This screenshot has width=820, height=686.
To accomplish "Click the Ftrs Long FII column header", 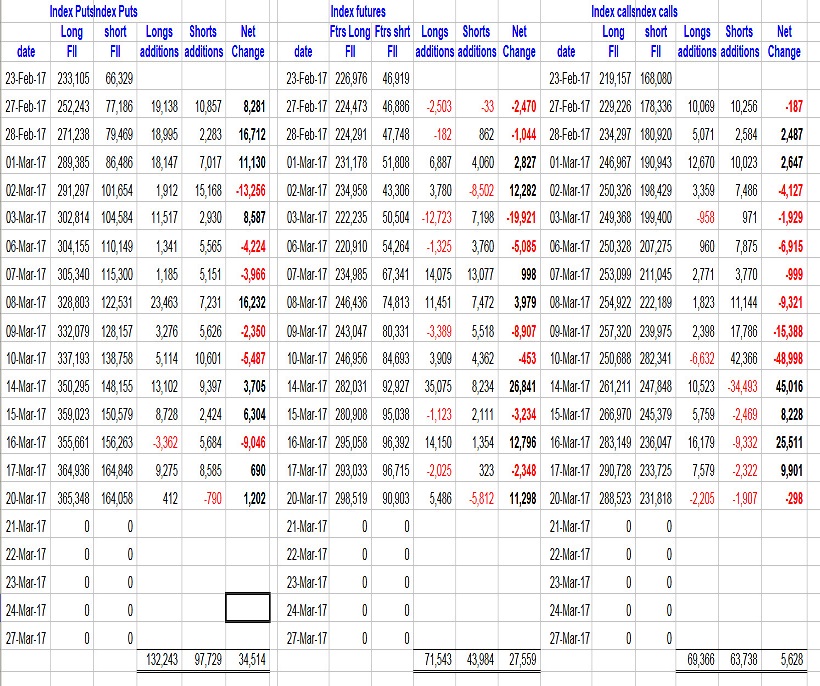I will [x=350, y=42].
